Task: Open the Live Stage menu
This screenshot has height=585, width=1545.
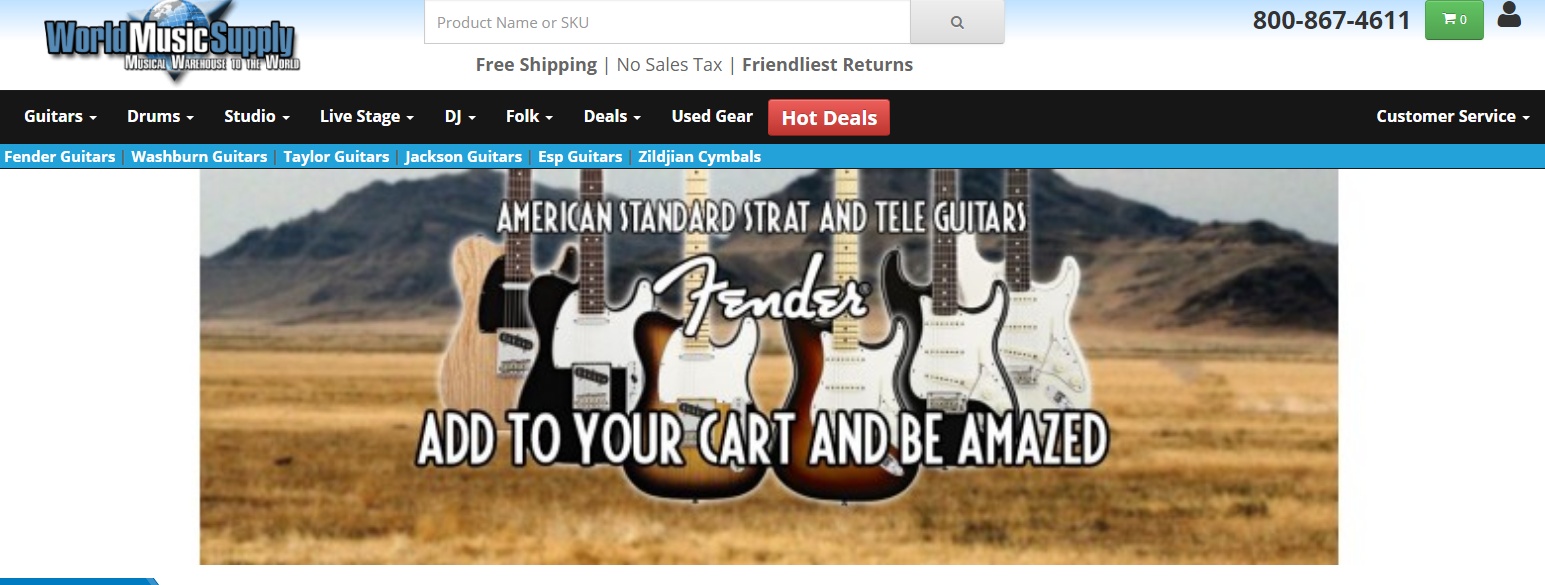Action: click(x=367, y=116)
